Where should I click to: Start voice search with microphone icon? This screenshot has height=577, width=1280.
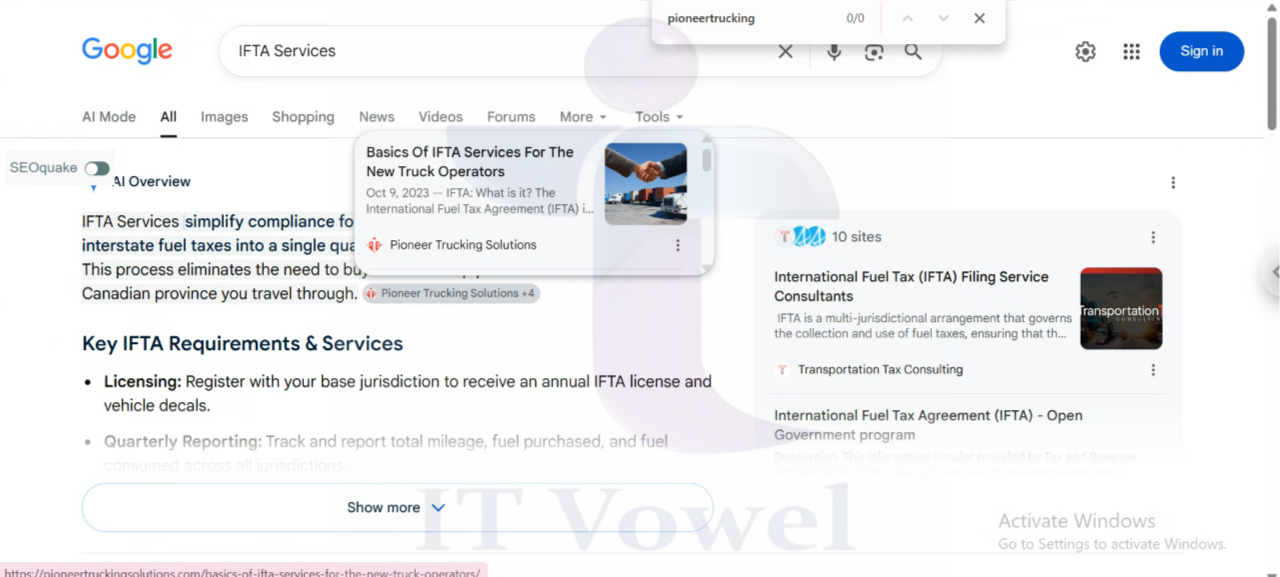[834, 52]
